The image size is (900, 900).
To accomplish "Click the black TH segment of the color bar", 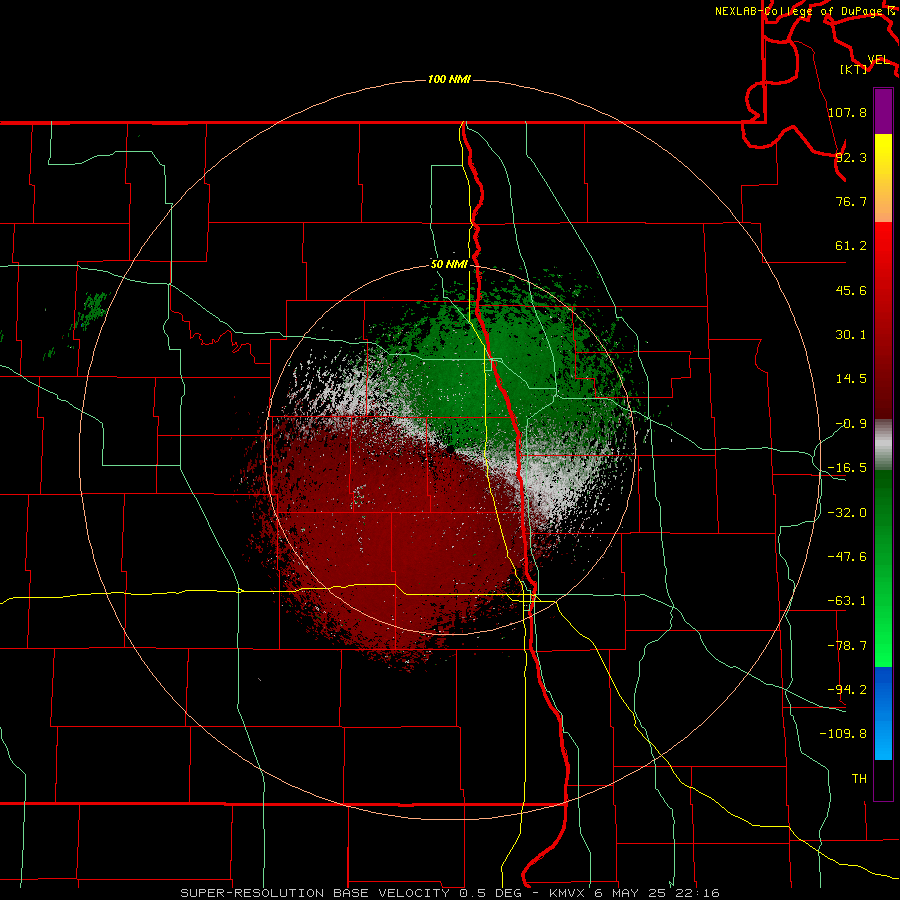I will [x=883, y=779].
